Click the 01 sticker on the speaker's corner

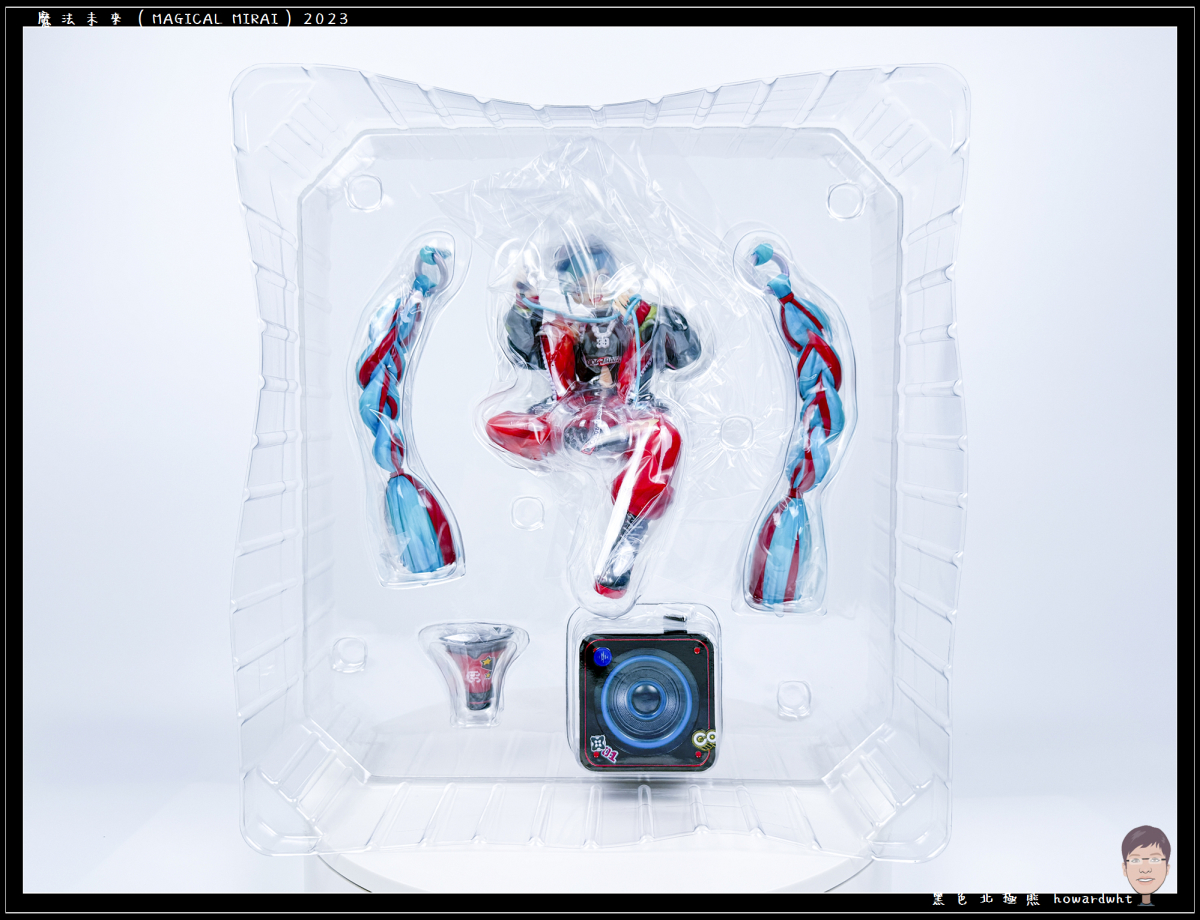pos(603,746)
